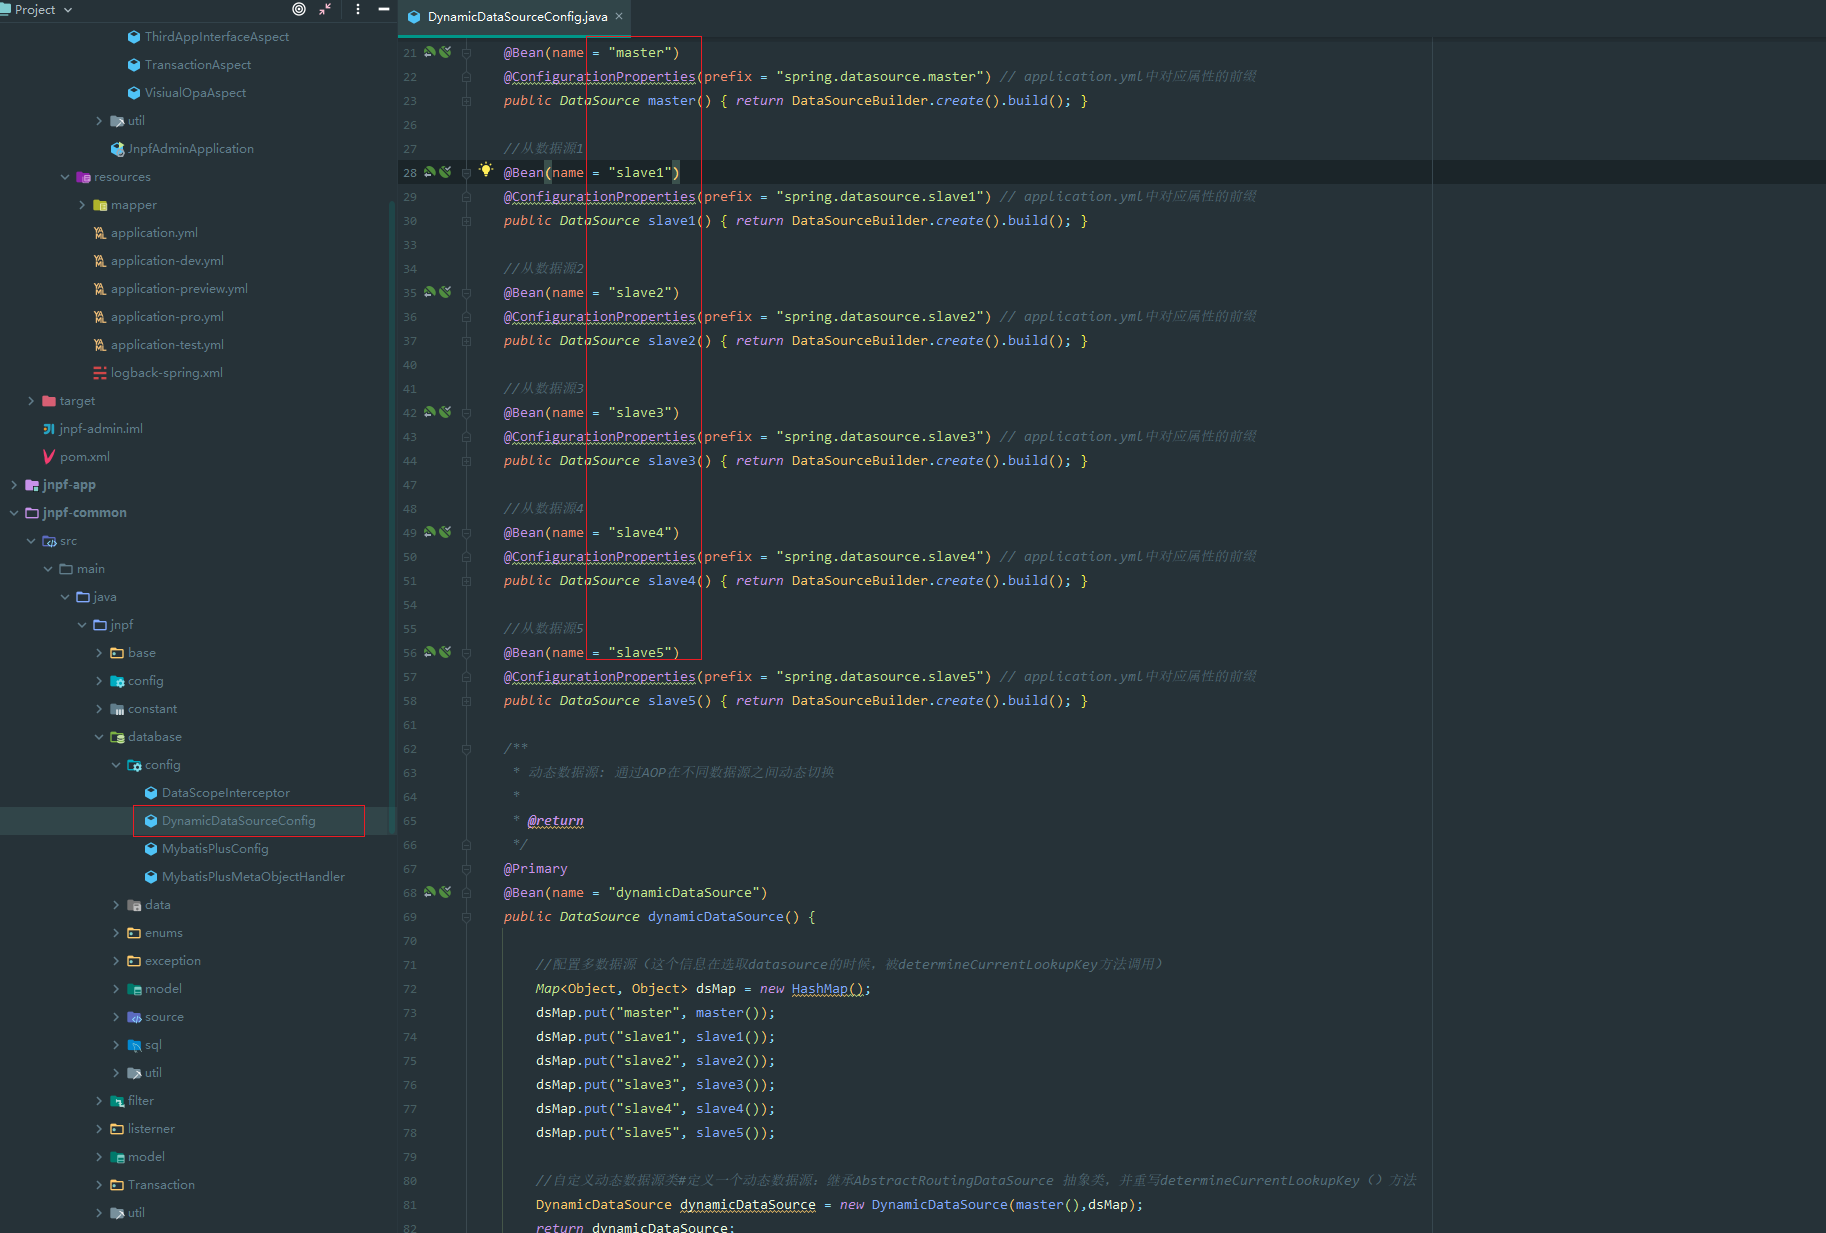The image size is (1826, 1233).
Task: Open application-dev.yml file
Action: (167, 261)
